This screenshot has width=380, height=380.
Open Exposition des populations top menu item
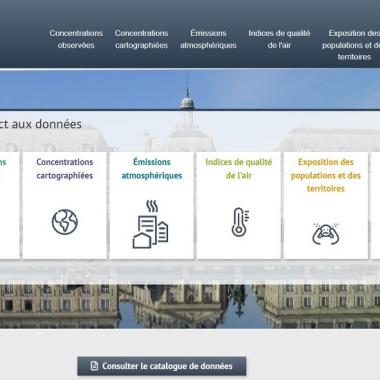pyautogui.click(x=351, y=45)
